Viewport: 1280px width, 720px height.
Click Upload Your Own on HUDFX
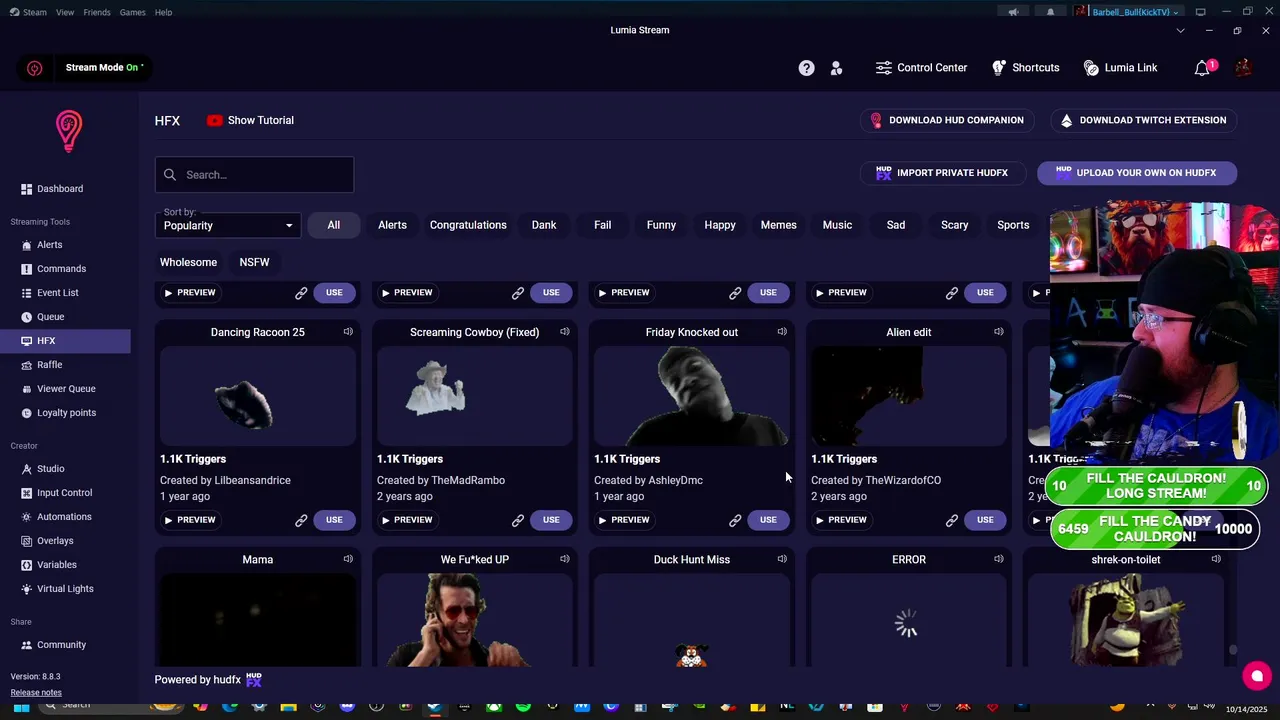[1137, 173]
